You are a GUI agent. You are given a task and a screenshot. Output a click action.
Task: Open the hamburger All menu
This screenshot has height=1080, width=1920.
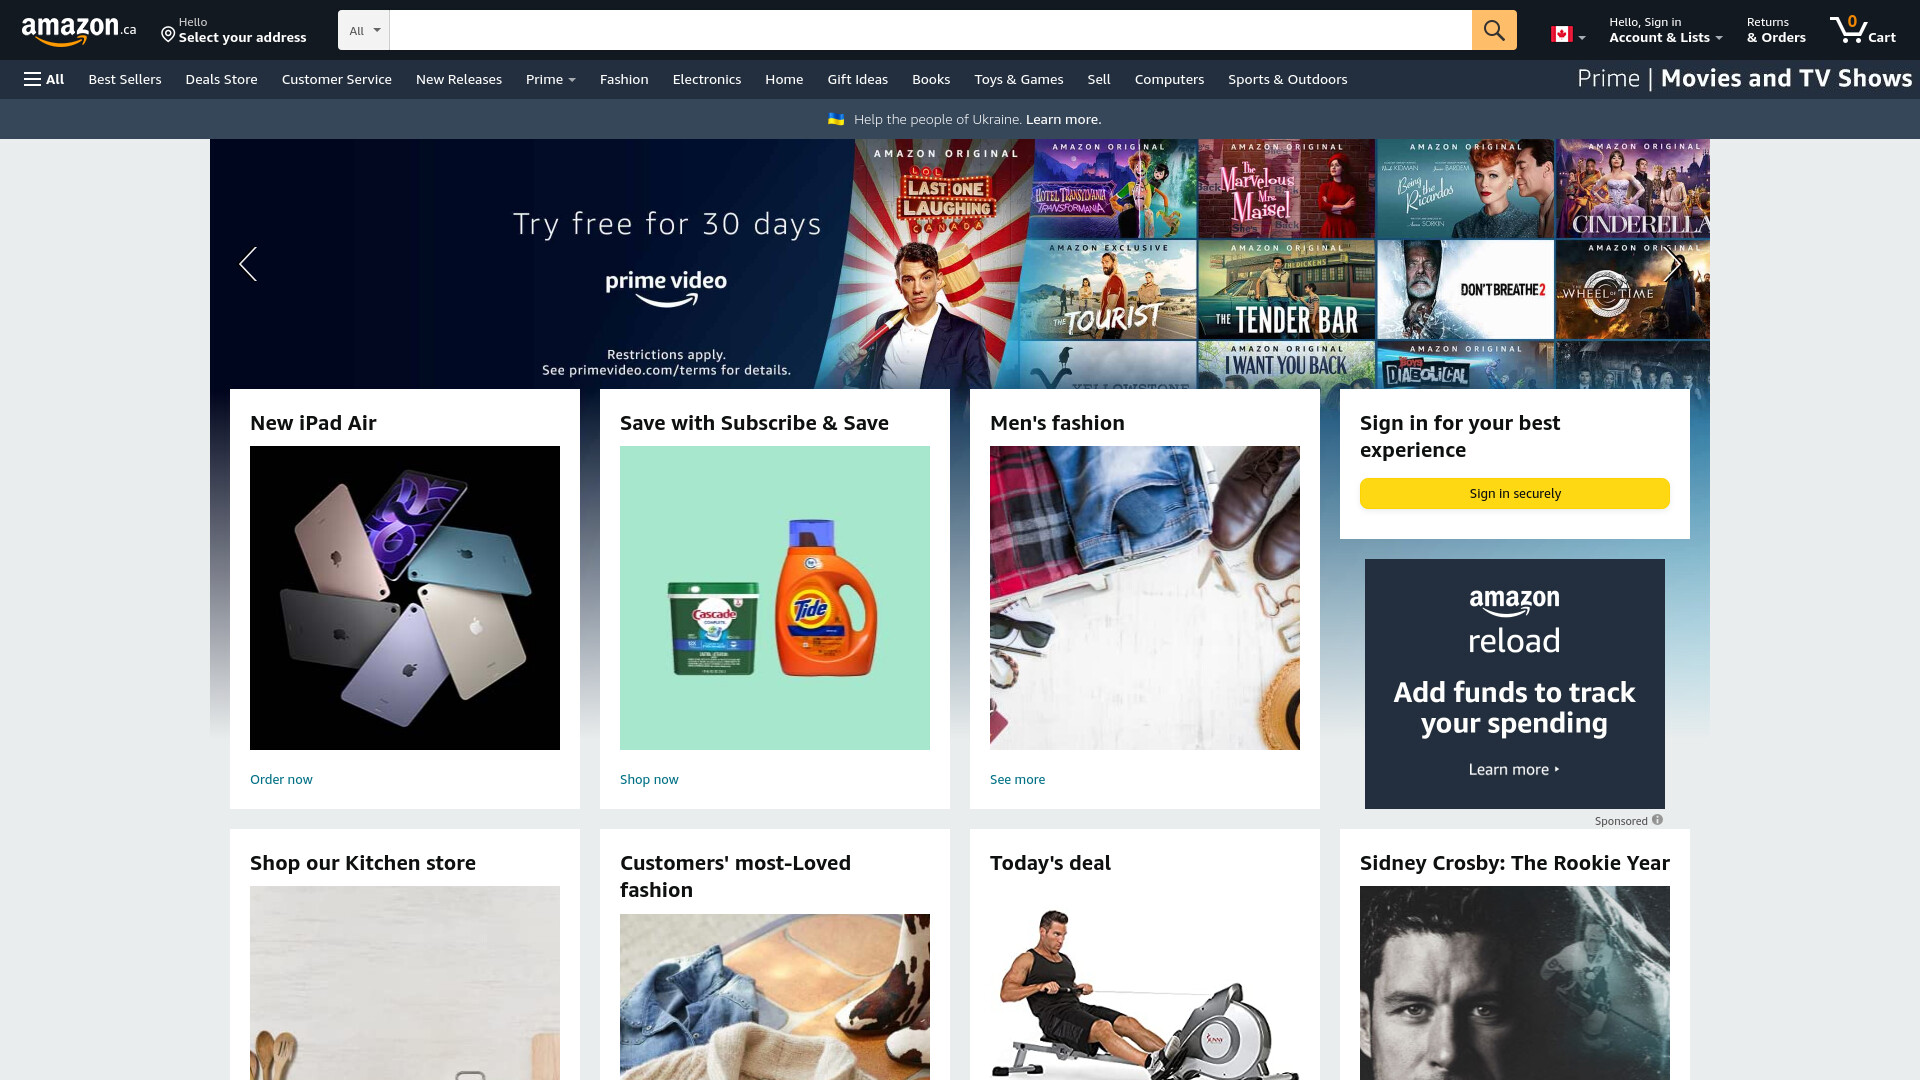tap(44, 79)
